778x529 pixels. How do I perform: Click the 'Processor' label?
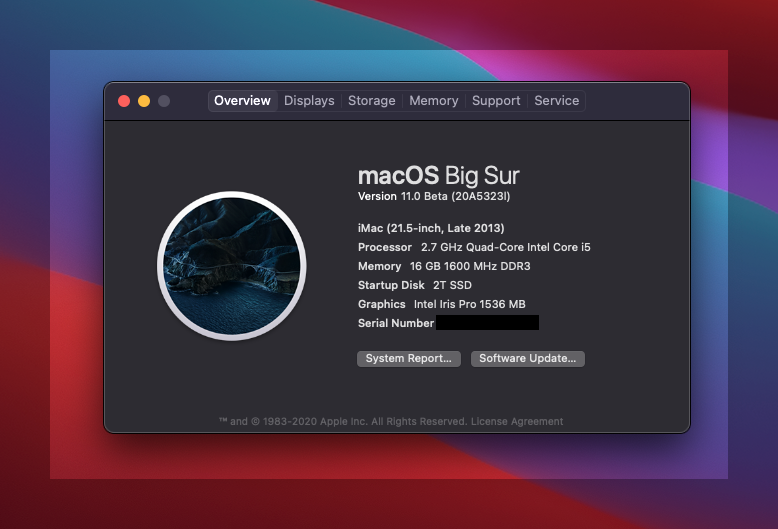385,247
